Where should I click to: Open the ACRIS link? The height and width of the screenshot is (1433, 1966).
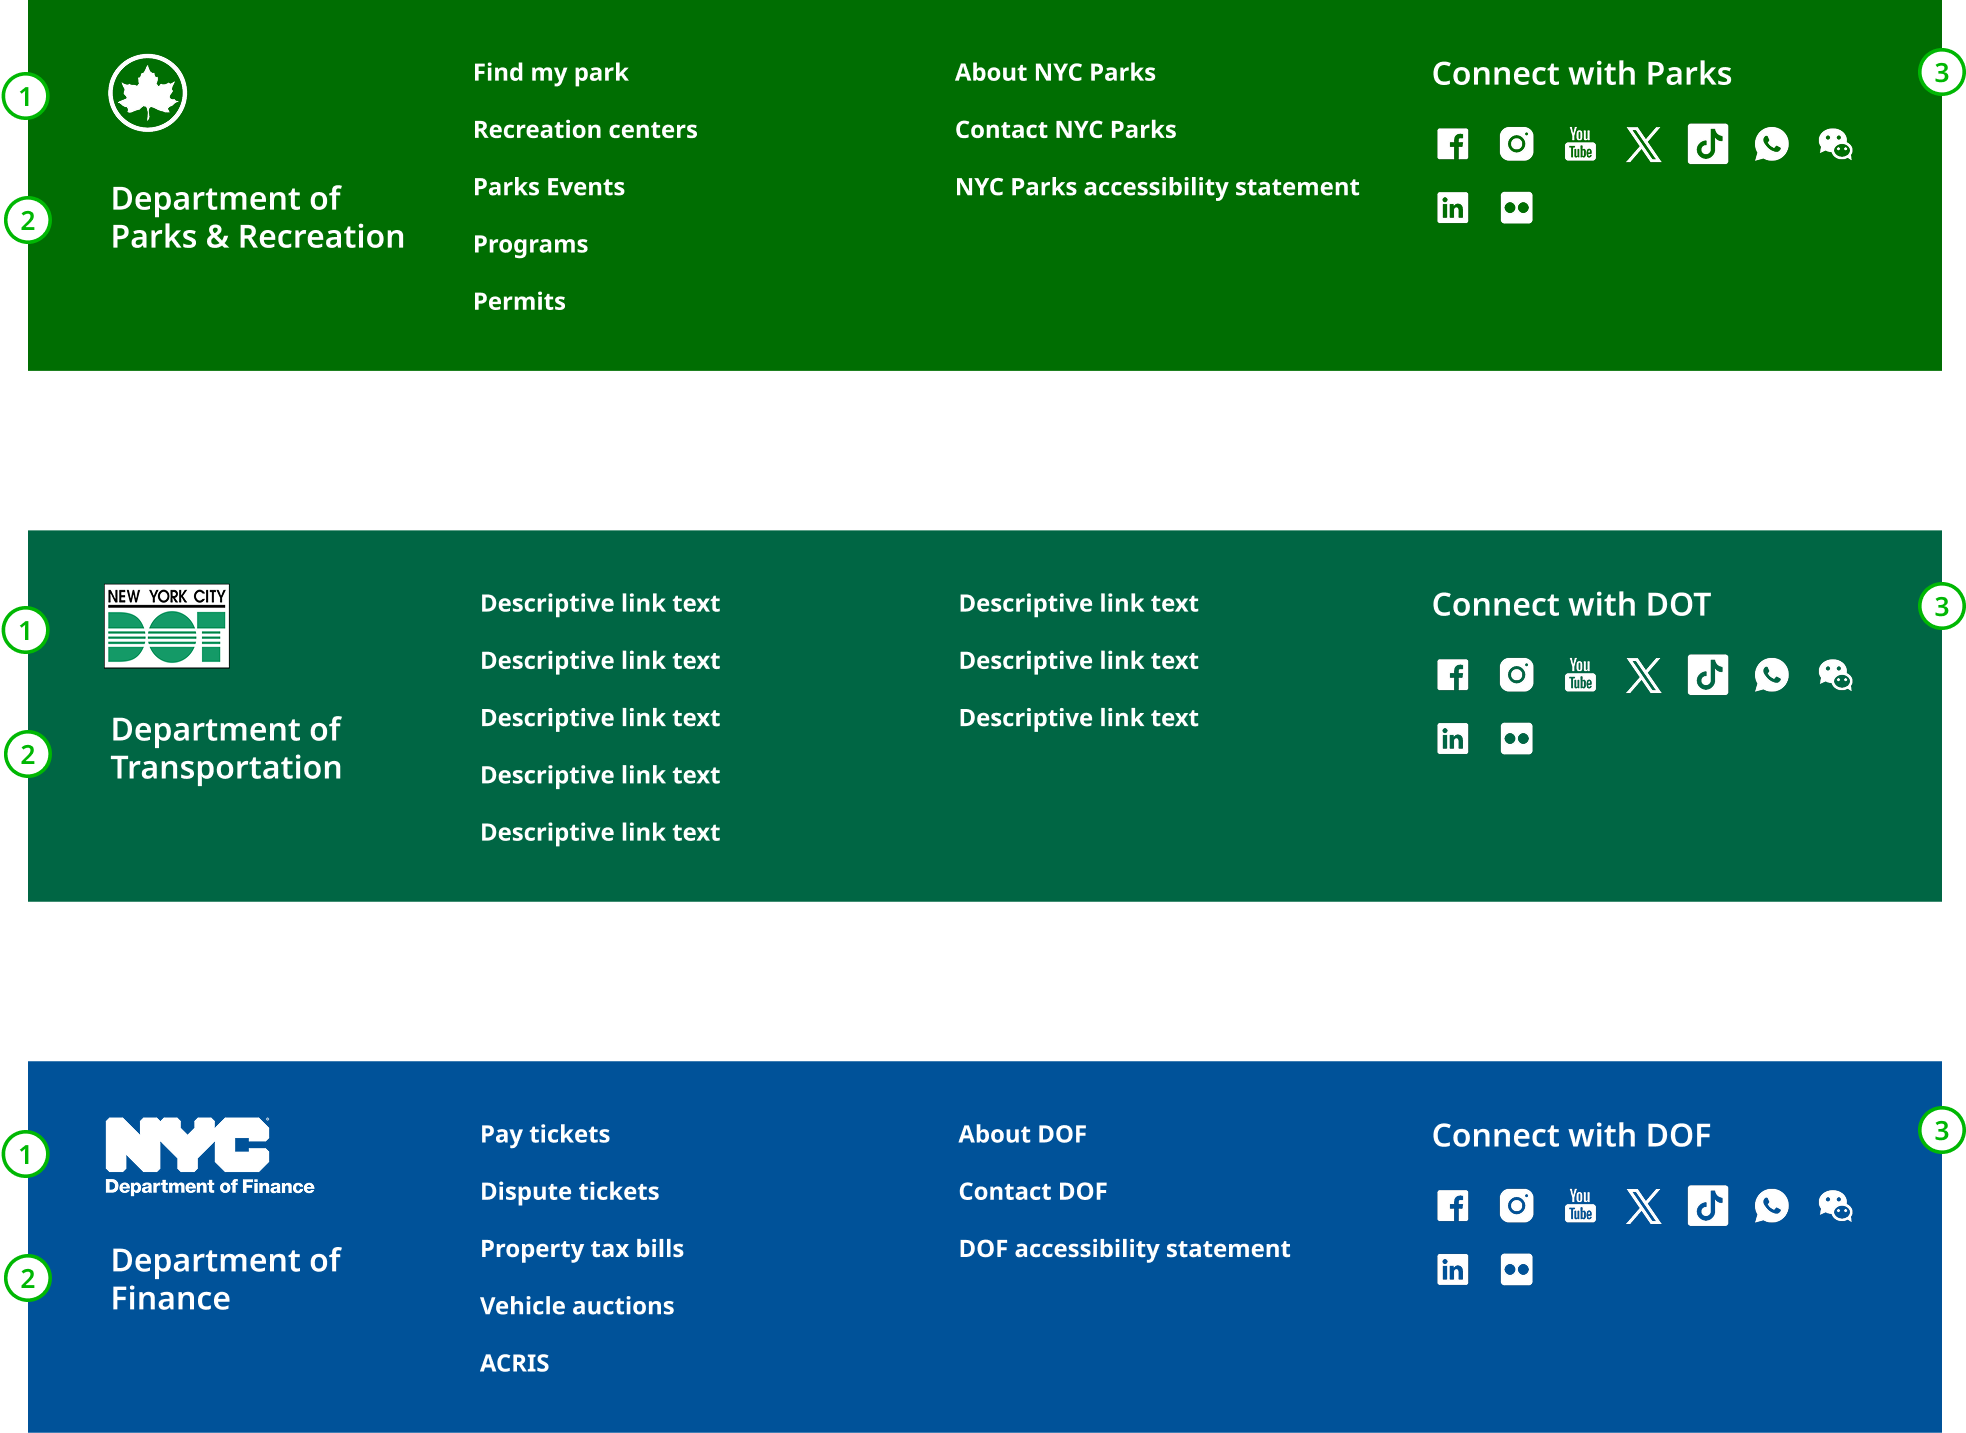514,1362
